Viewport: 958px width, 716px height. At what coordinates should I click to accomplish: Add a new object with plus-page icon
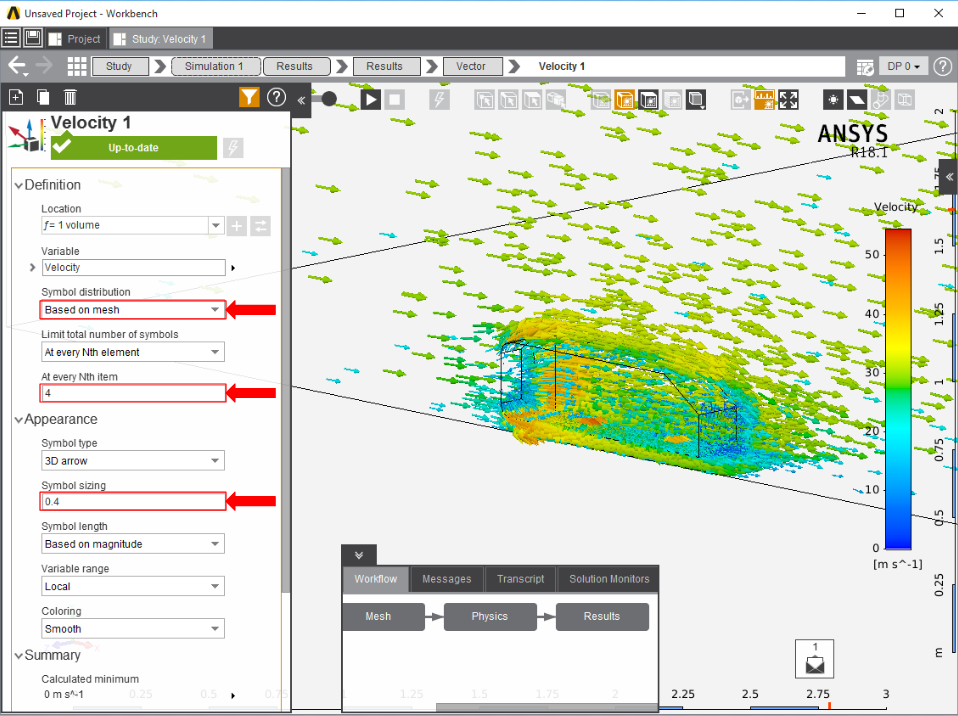pos(16,97)
